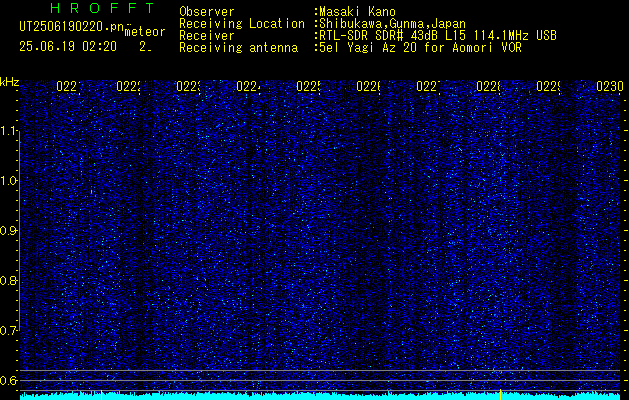629x400 pixels.
Task: Click the 5el Yagi Az 20 antenna text
Action: pos(418,48)
